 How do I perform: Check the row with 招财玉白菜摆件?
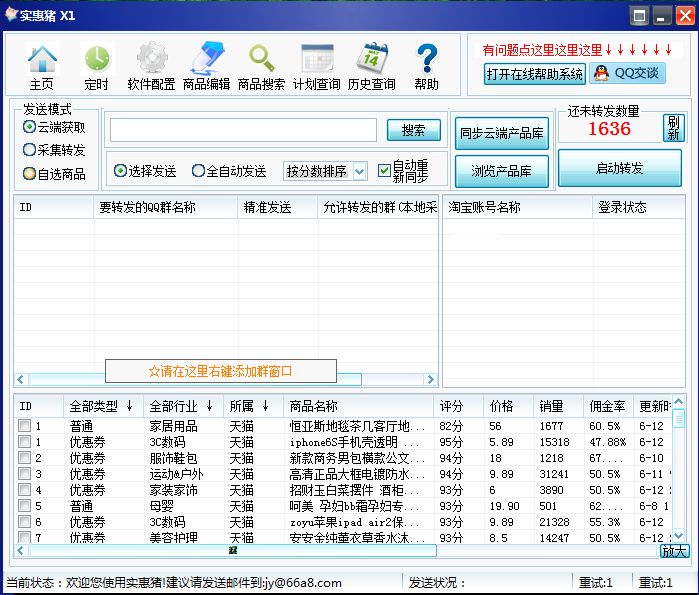click(25, 490)
